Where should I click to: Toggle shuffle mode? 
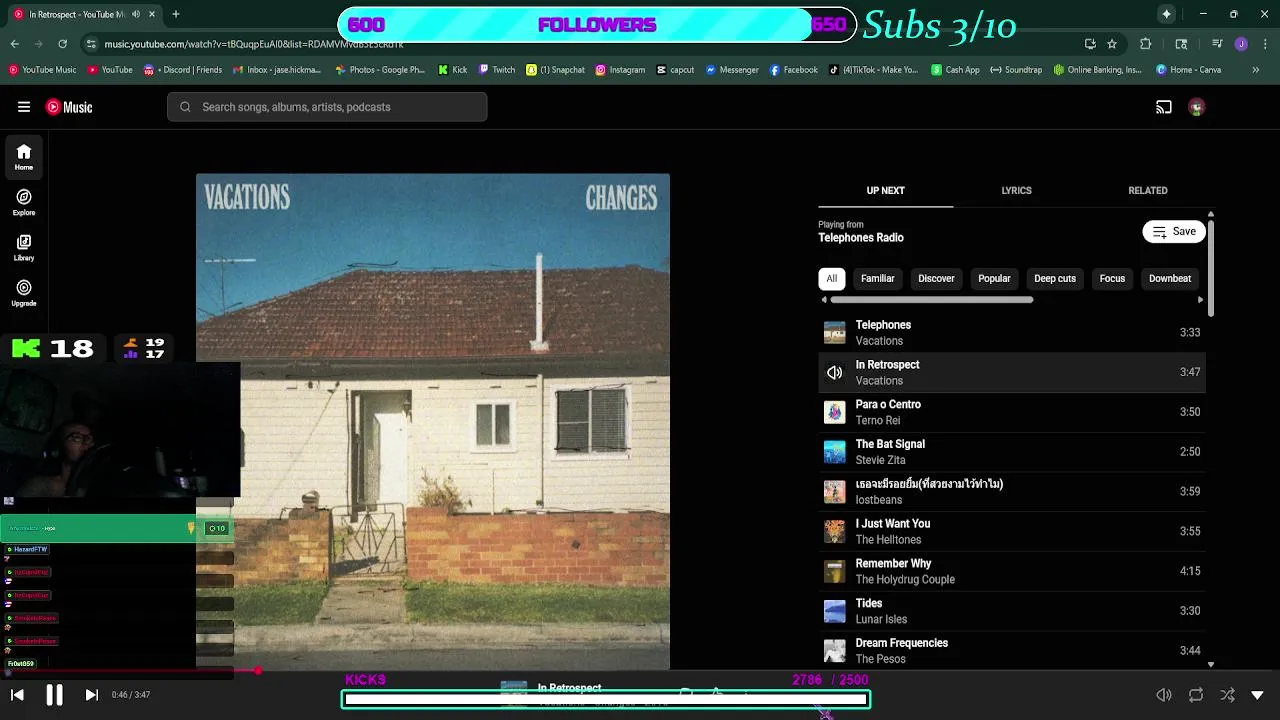(1228, 695)
